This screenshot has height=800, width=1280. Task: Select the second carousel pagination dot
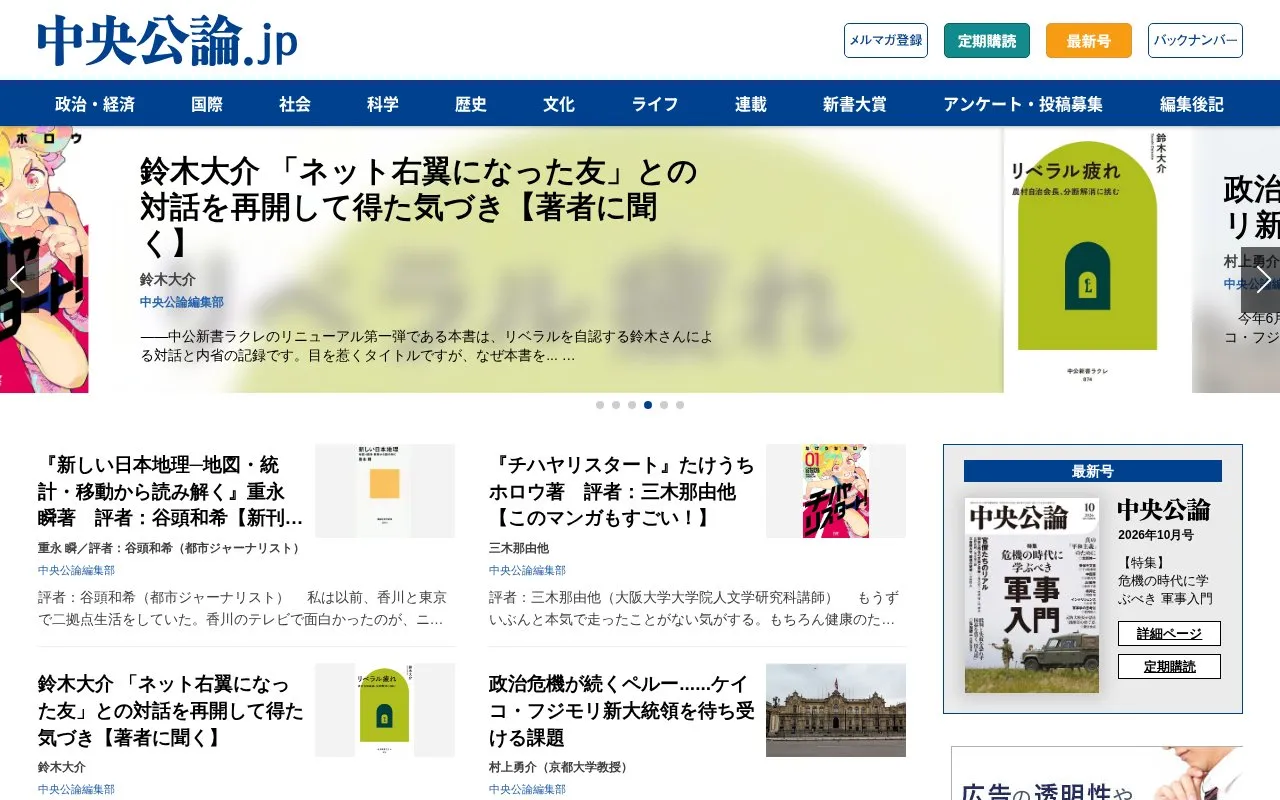click(616, 405)
